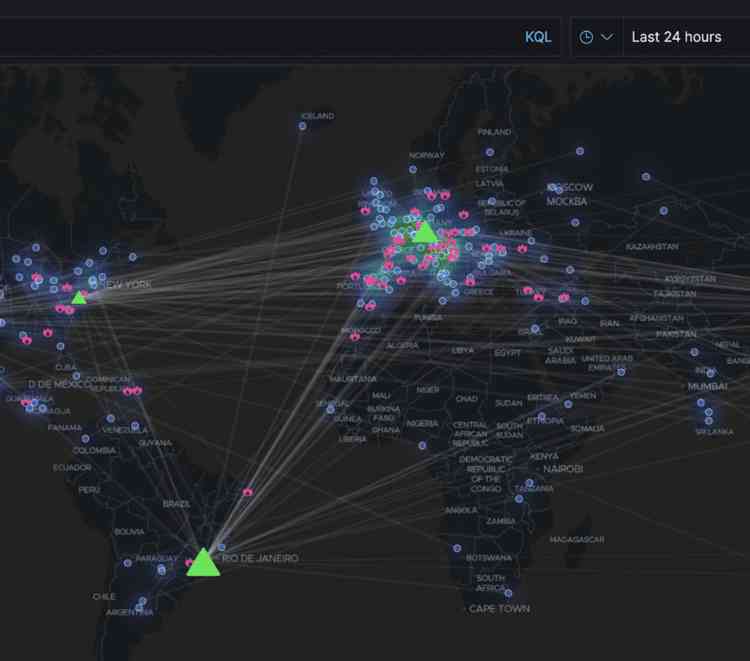Image resolution: width=750 pixels, height=661 pixels.
Task: Click the blue marker under Iceland label
Action: click(302, 126)
